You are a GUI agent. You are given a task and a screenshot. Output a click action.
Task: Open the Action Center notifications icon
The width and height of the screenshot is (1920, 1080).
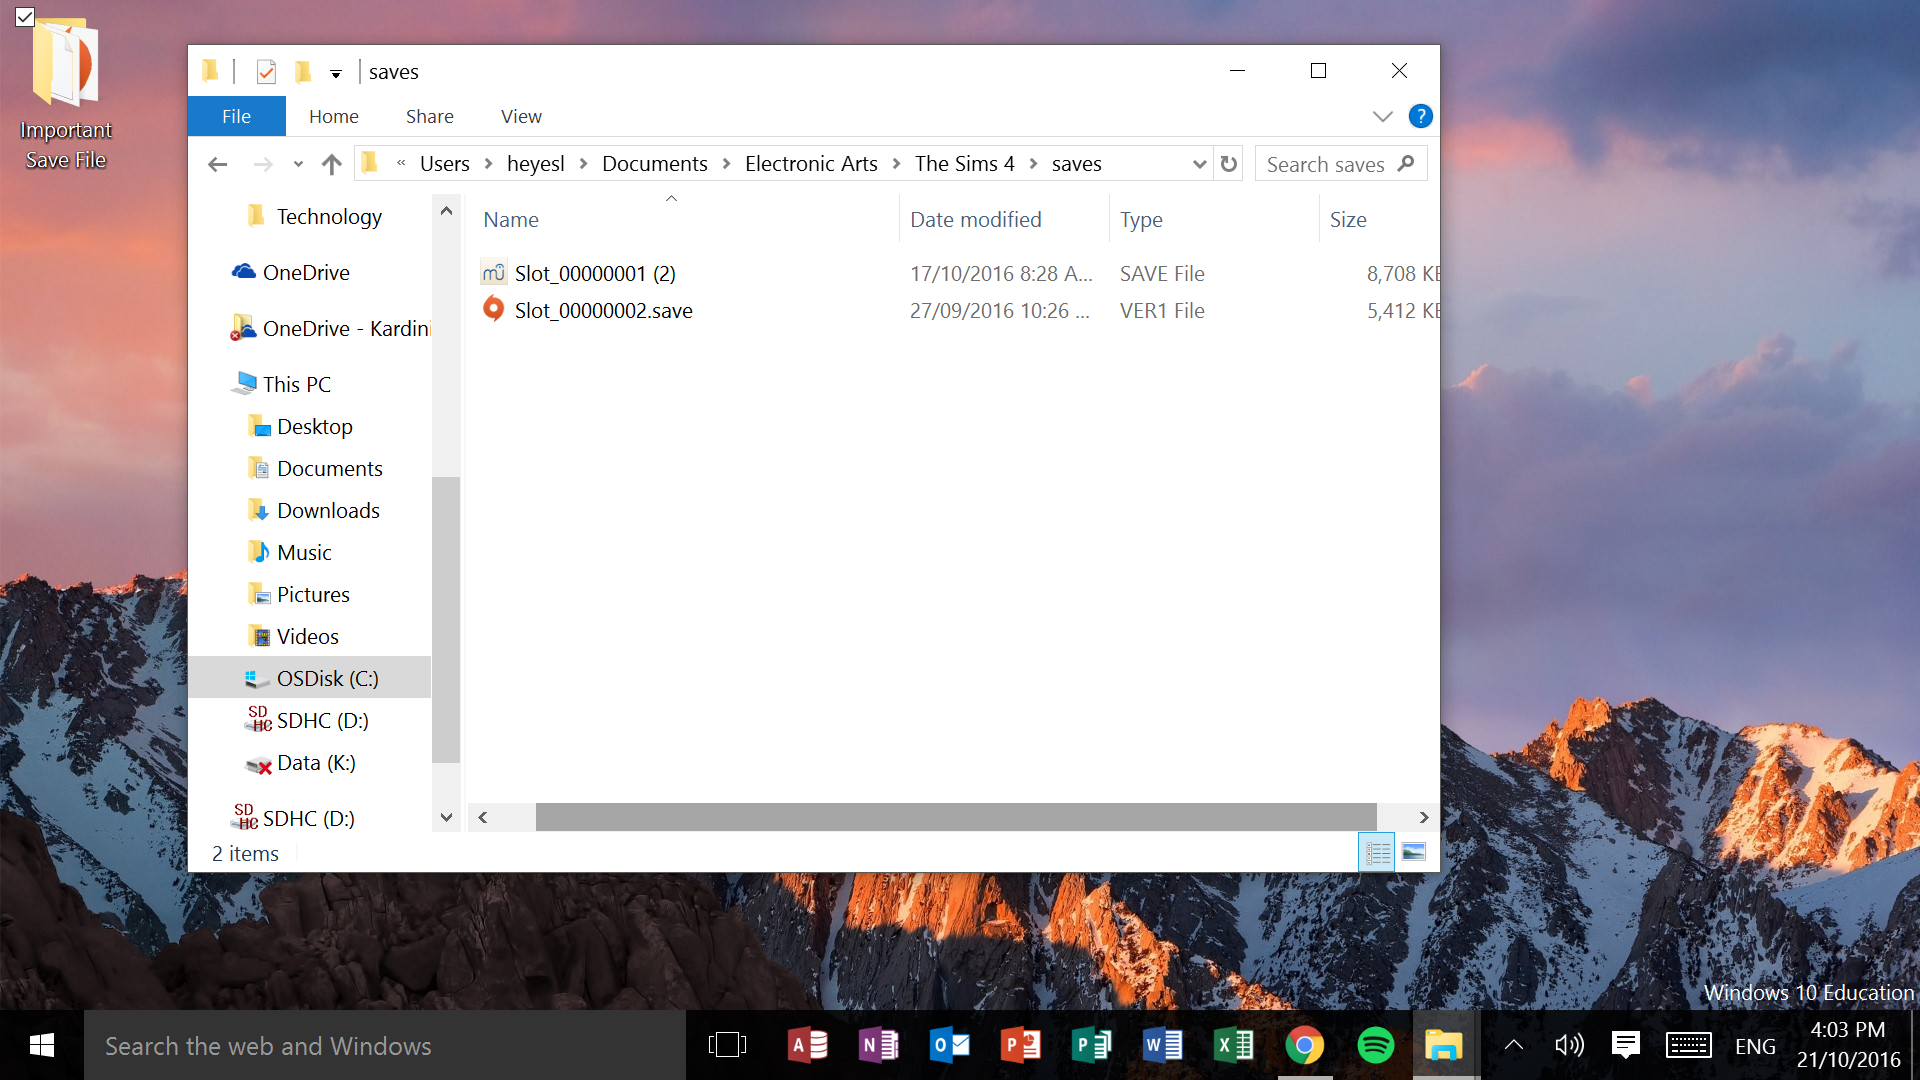click(1626, 1045)
